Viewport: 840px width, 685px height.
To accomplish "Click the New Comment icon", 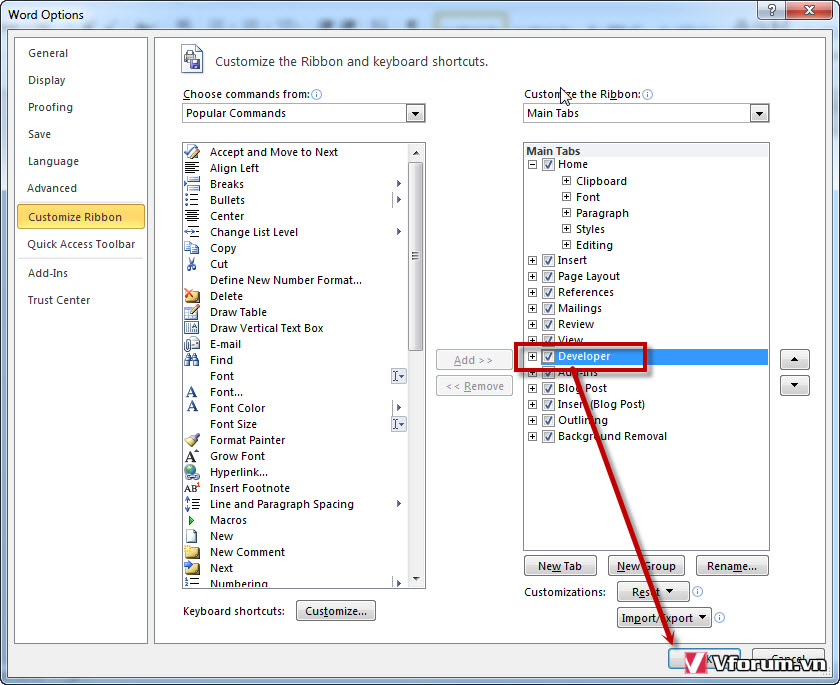I will click(x=192, y=552).
